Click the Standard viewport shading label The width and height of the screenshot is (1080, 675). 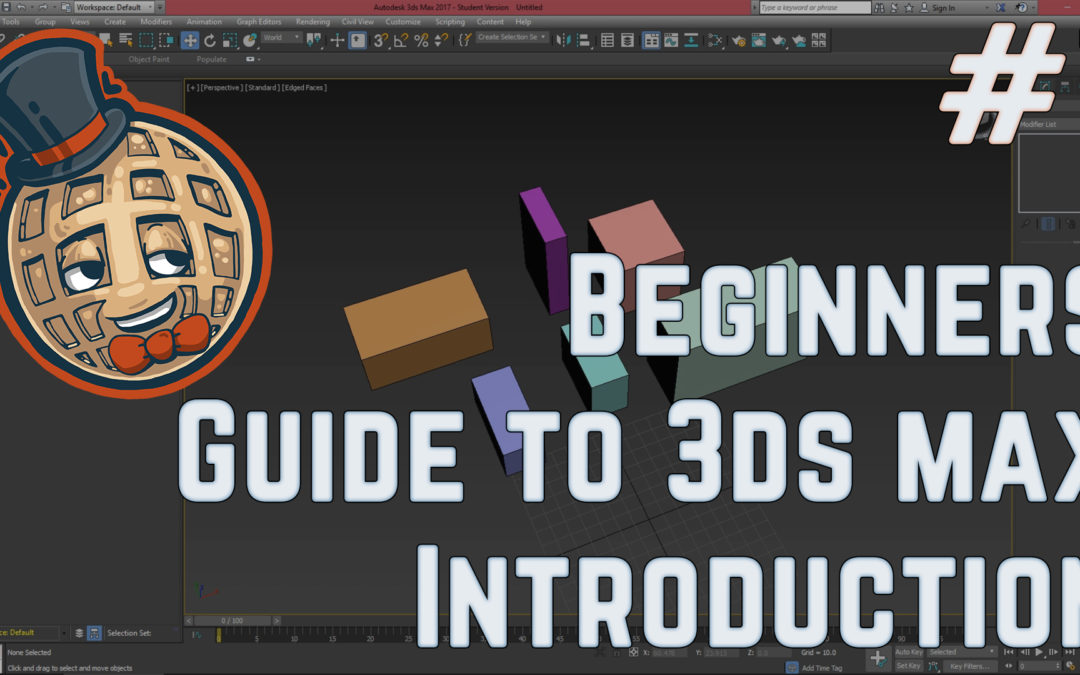tap(262, 87)
